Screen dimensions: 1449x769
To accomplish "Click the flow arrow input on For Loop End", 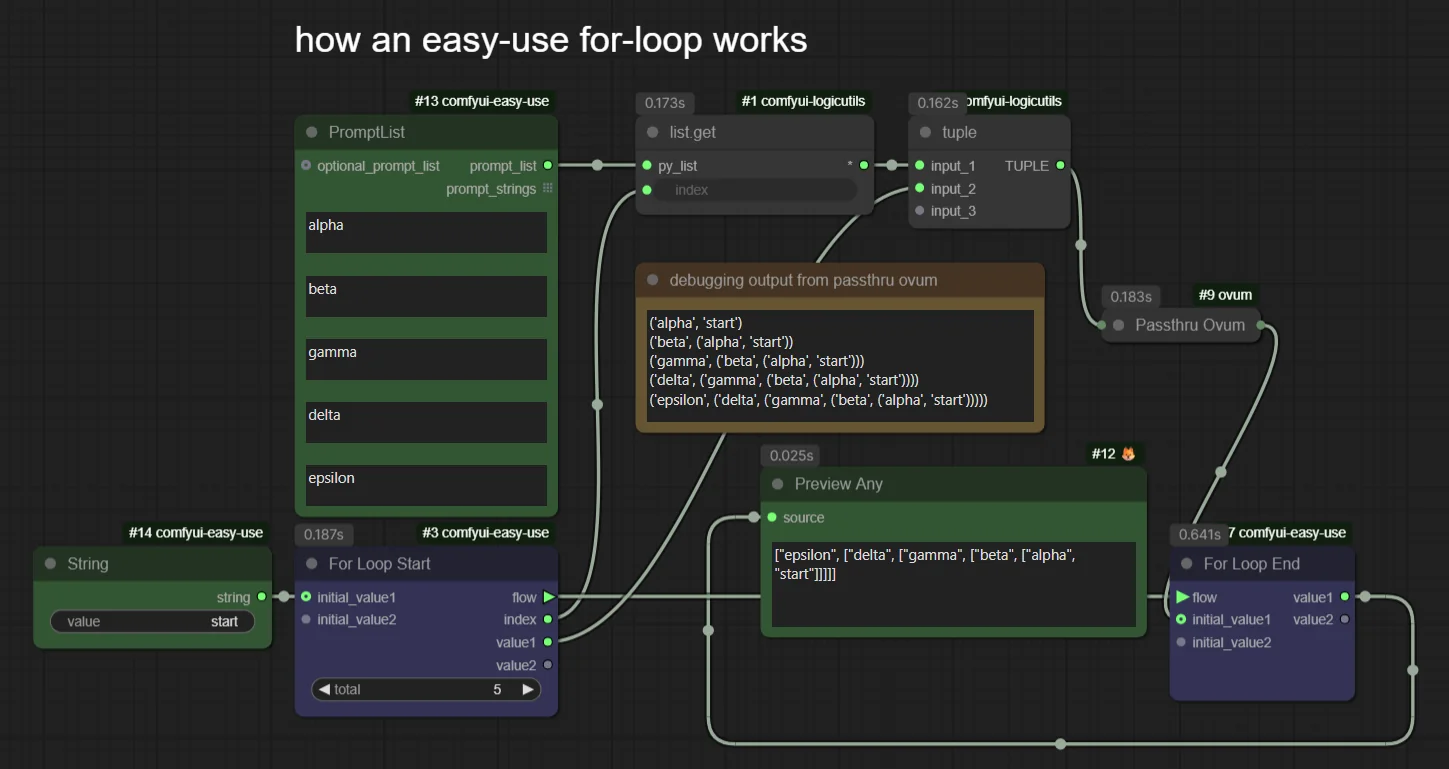I will coord(1182,597).
